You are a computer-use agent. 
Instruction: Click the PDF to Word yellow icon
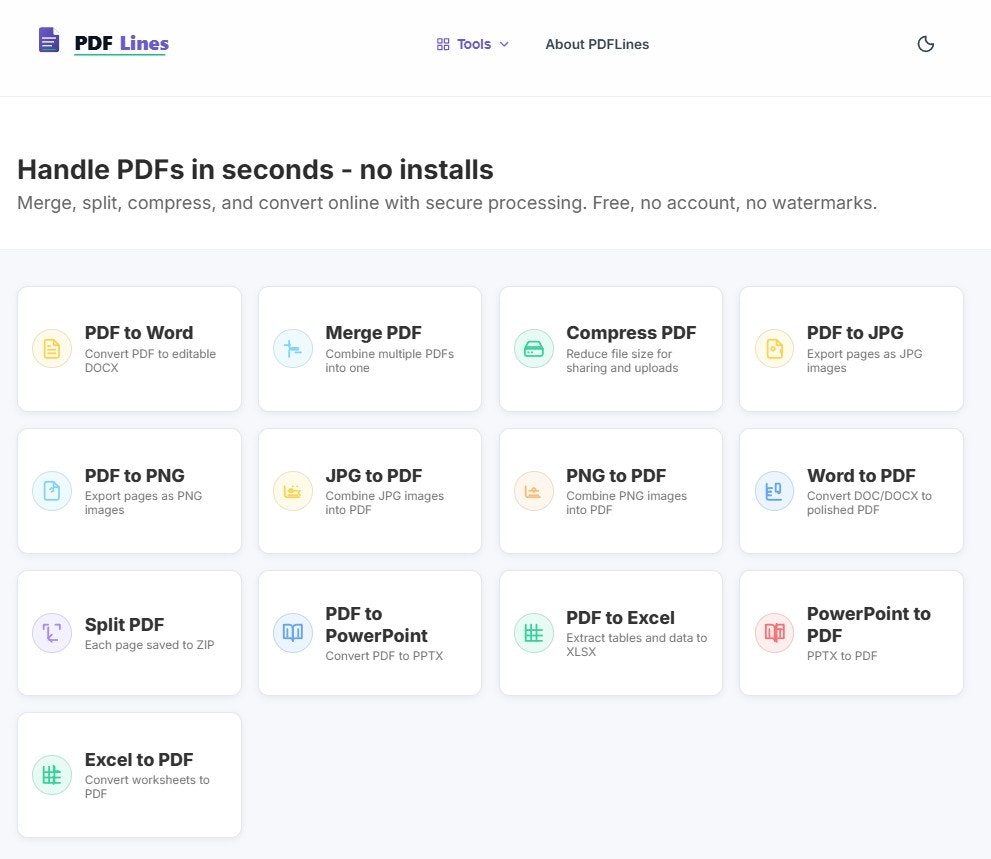point(52,349)
